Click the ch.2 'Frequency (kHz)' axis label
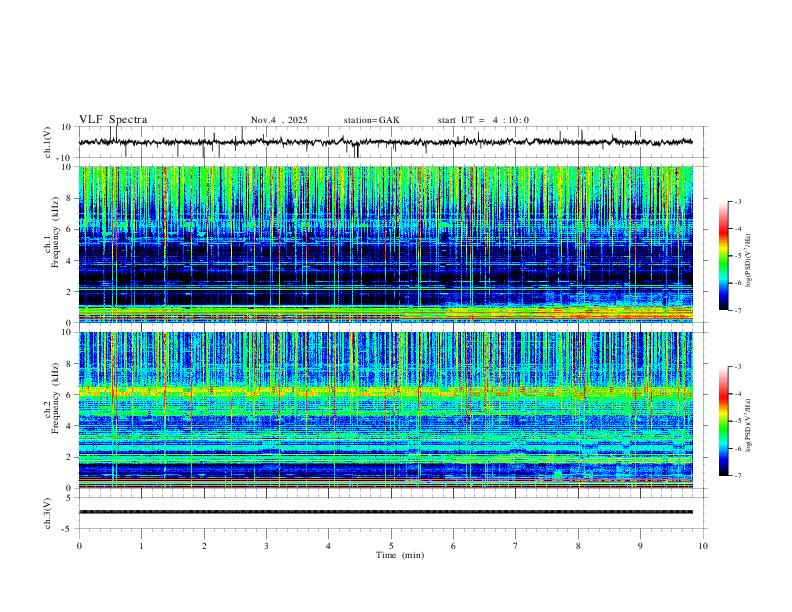 pos(55,398)
